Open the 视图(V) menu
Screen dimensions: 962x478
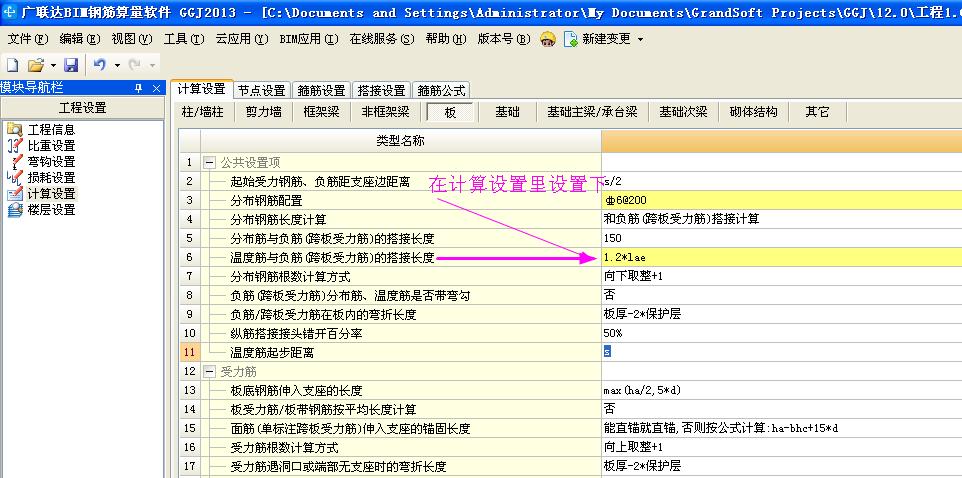coord(132,39)
